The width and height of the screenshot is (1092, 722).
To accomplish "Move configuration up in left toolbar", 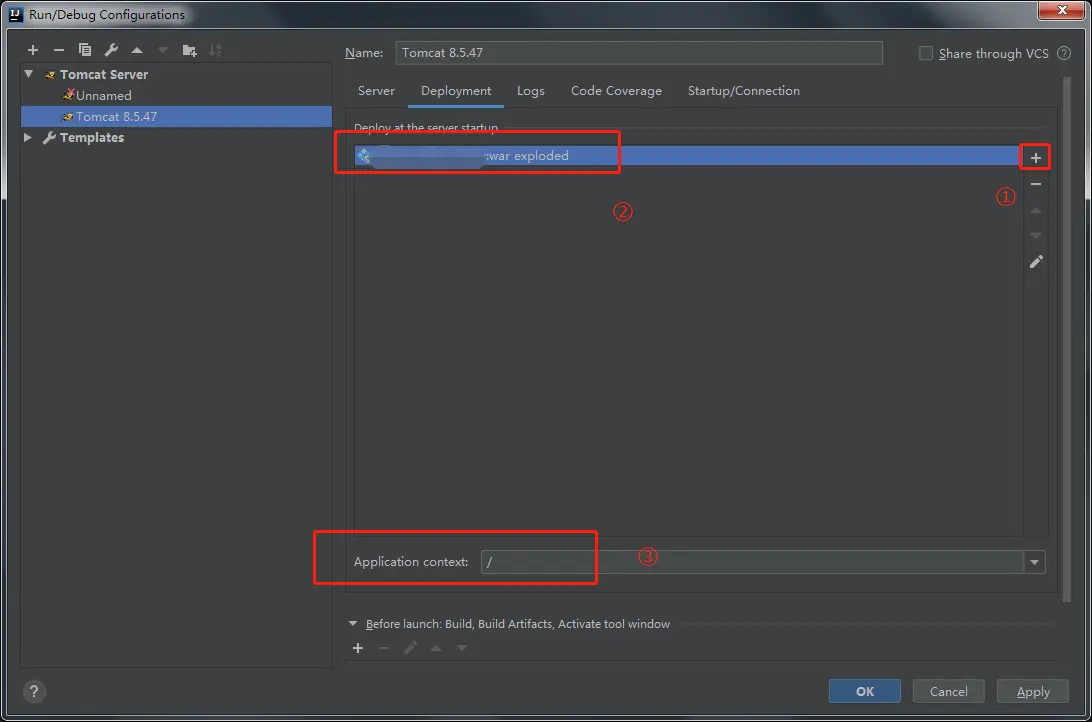I will click(x=137, y=50).
